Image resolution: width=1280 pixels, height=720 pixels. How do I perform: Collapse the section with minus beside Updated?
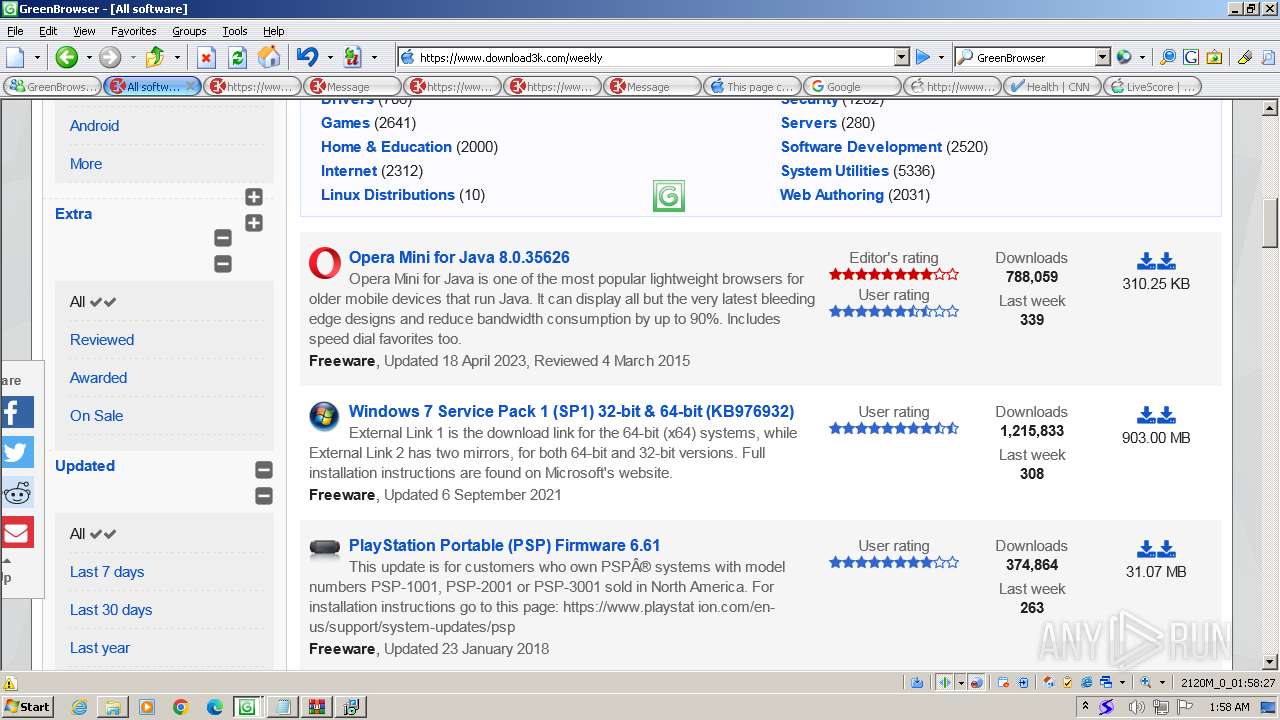264,469
